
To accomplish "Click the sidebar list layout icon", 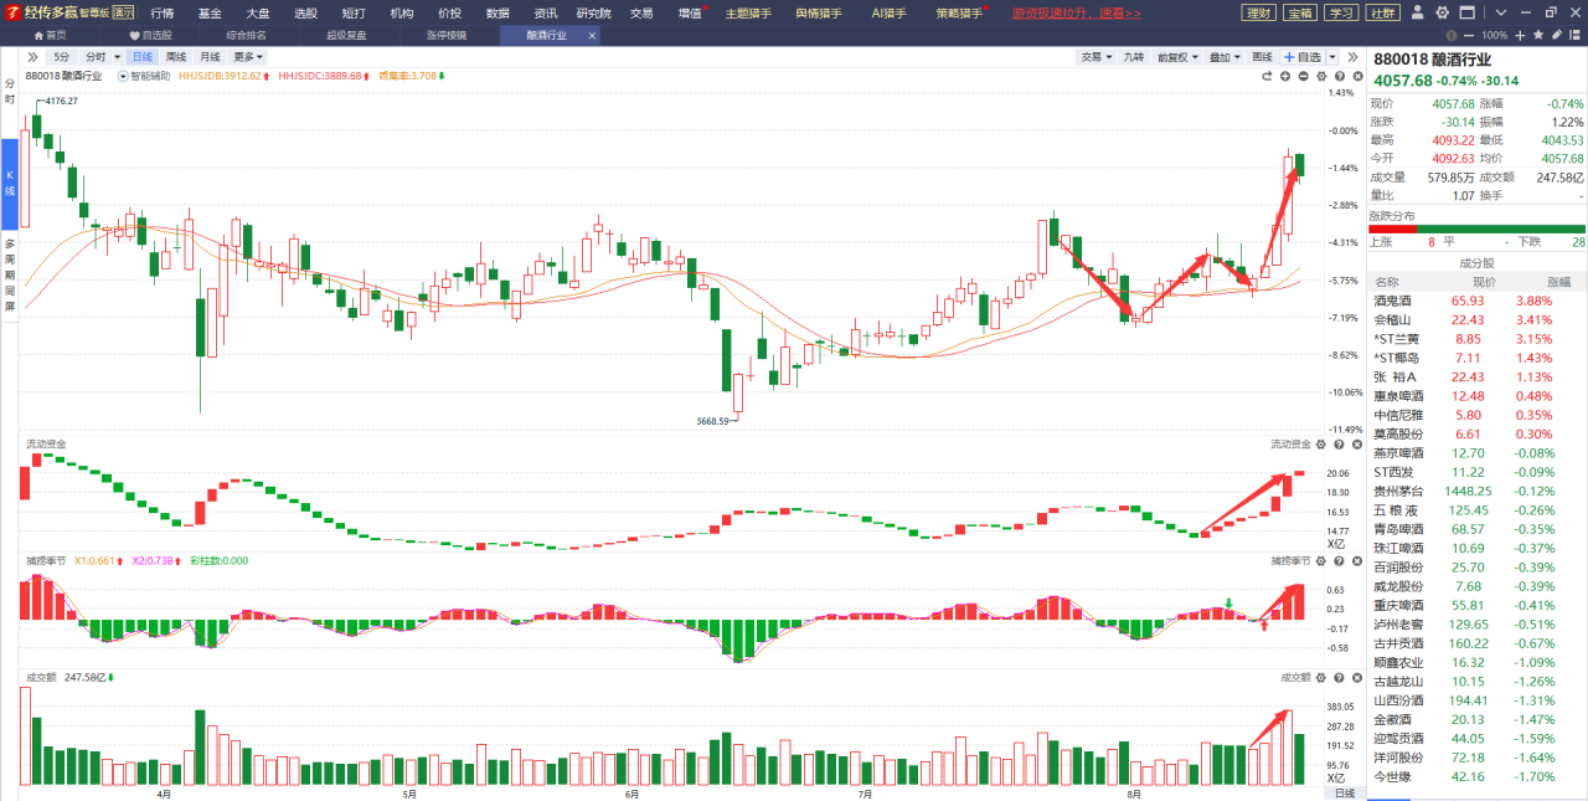I will (1574, 35).
